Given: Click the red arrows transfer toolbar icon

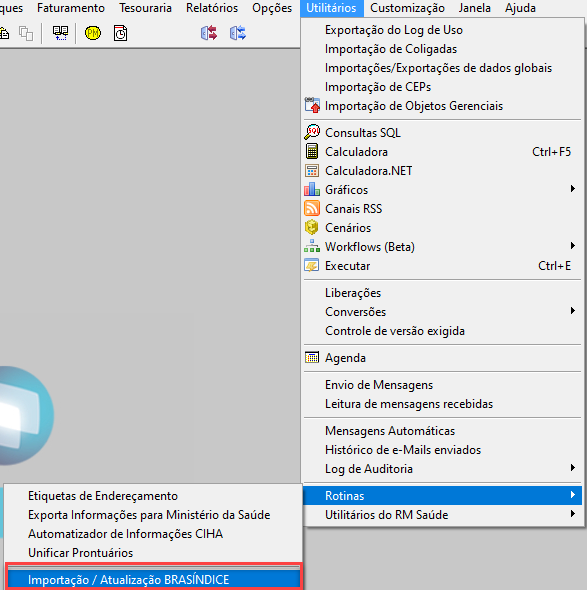Looking at the screenshot, I should pos(209,33).
